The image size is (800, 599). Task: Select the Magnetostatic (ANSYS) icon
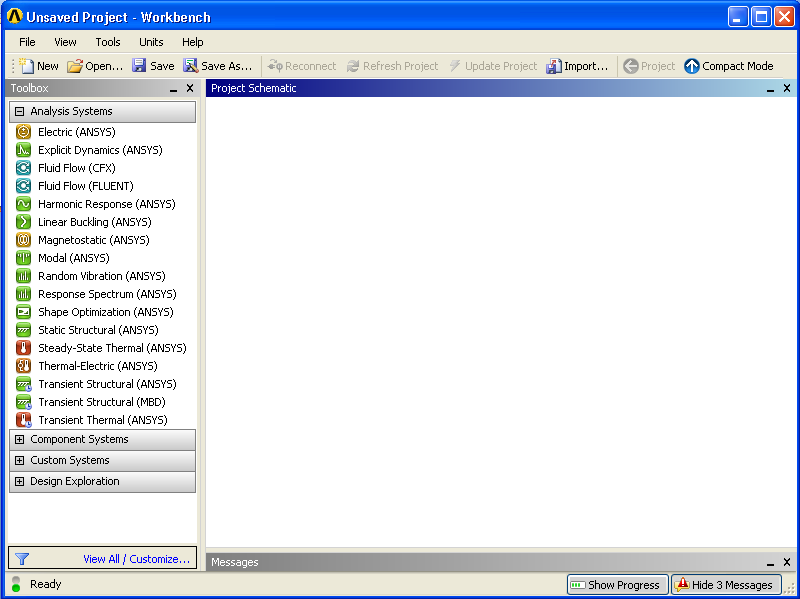(x=23, y=240)
